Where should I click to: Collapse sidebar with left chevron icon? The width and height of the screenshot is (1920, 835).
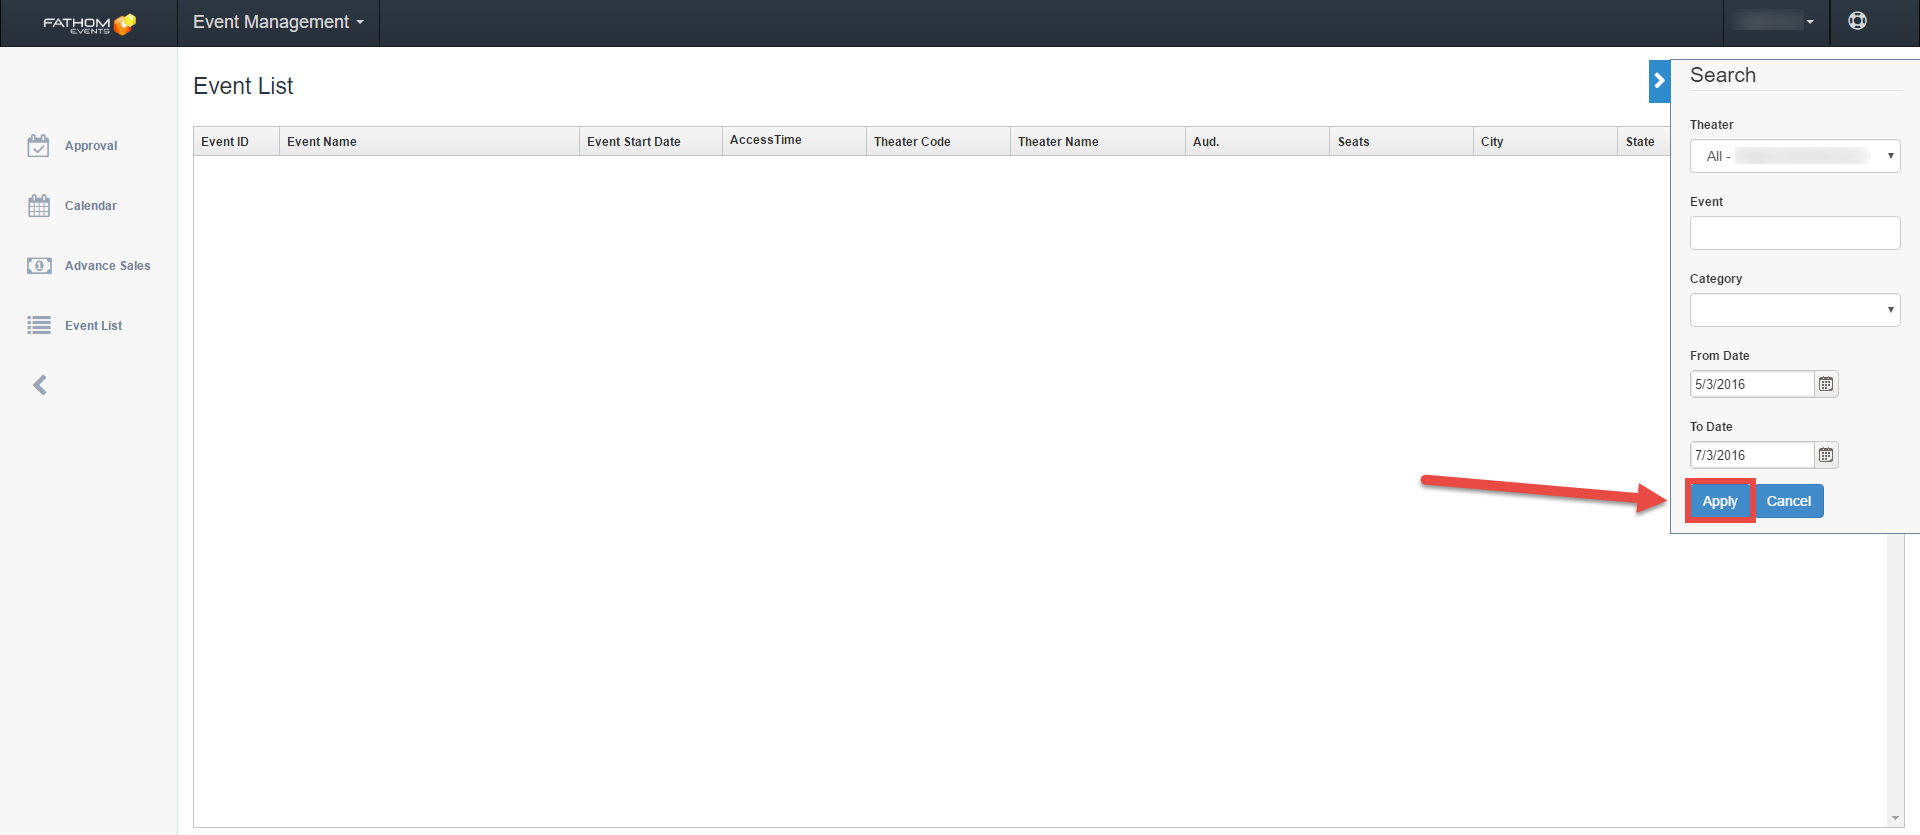(40, 385)
